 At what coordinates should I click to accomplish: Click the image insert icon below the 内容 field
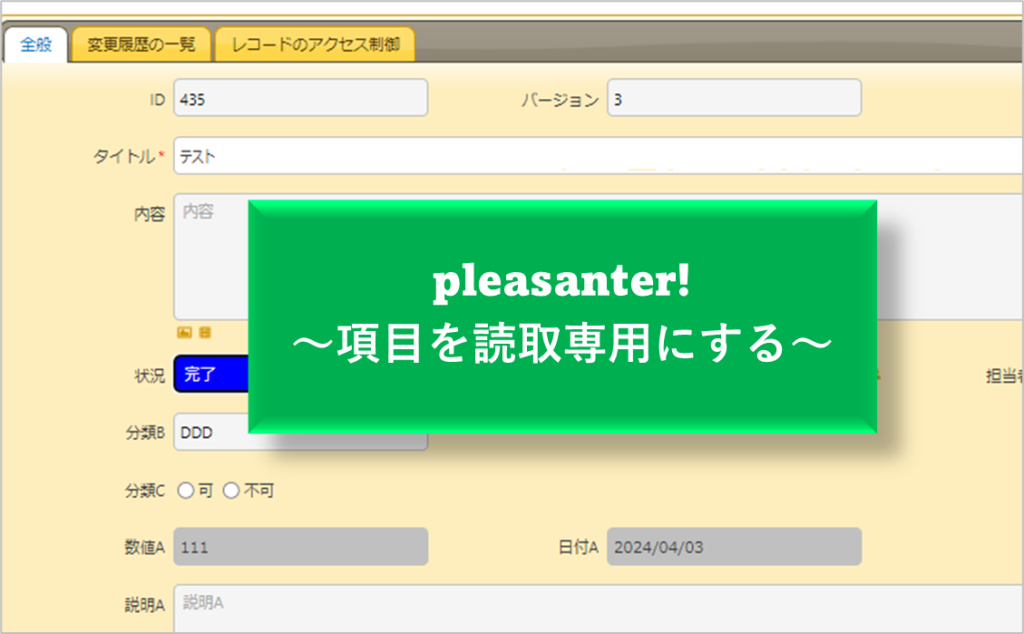coord(183,331)
